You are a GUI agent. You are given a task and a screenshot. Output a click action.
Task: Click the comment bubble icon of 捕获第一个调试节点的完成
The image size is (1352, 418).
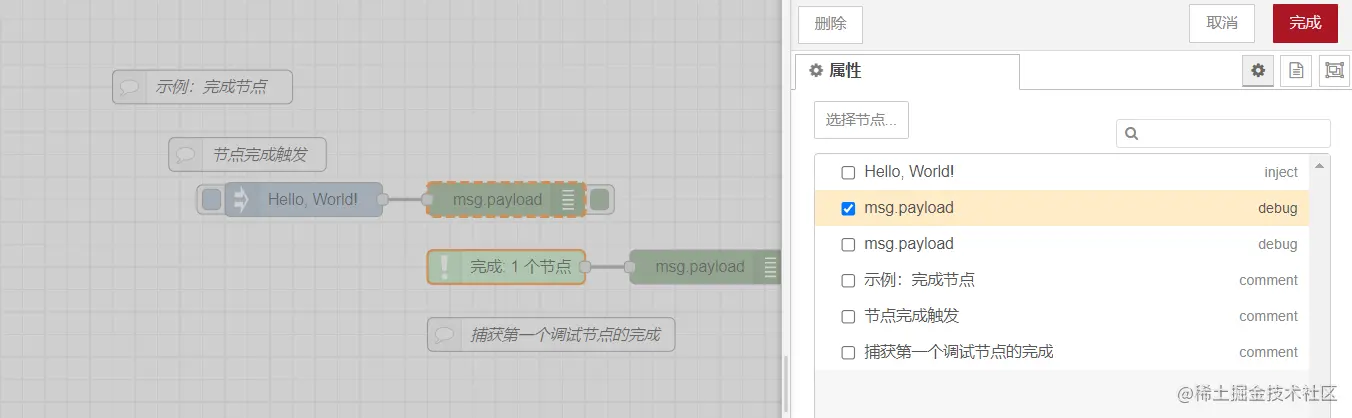click(445, 335)
